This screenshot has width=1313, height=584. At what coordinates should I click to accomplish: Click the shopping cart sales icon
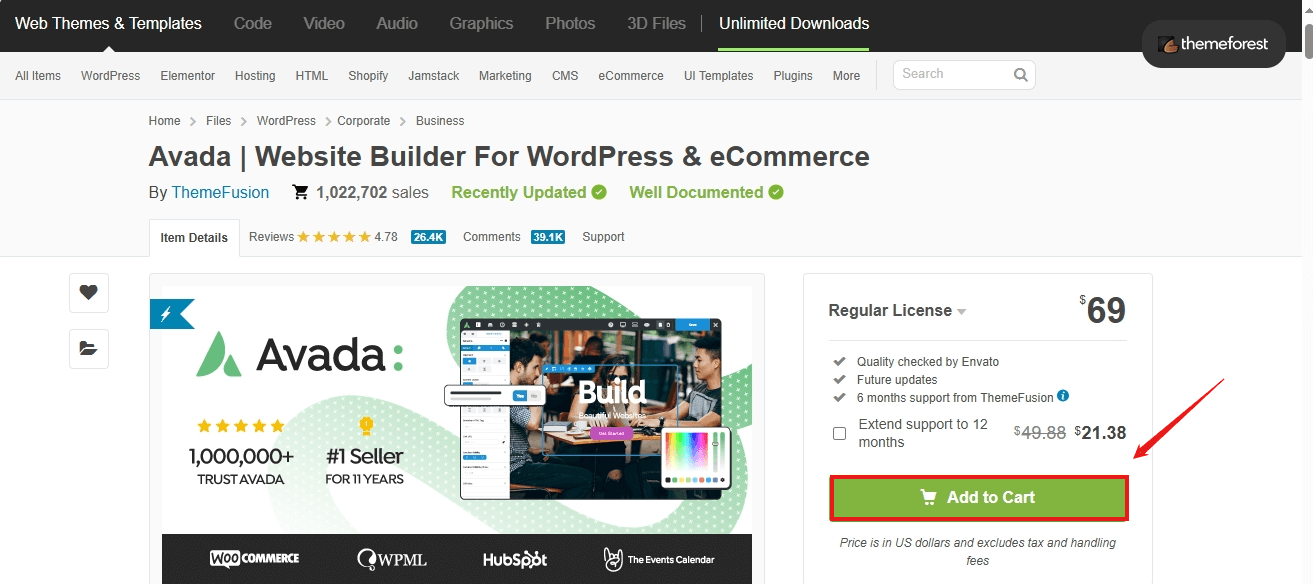tap(300, 192)
